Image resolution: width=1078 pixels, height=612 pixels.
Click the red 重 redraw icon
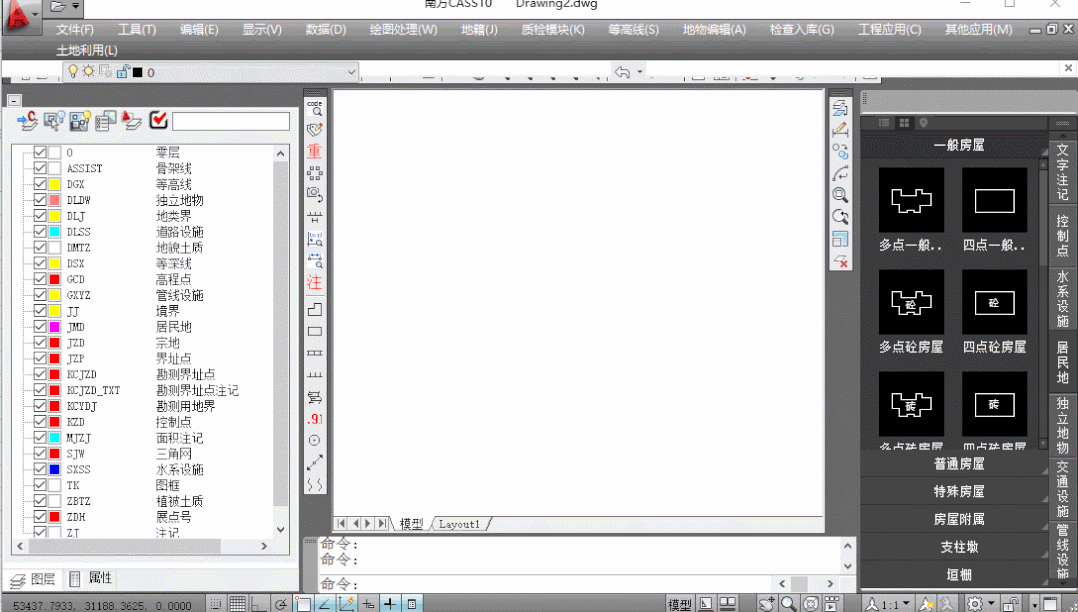click(x=314, y=151)
